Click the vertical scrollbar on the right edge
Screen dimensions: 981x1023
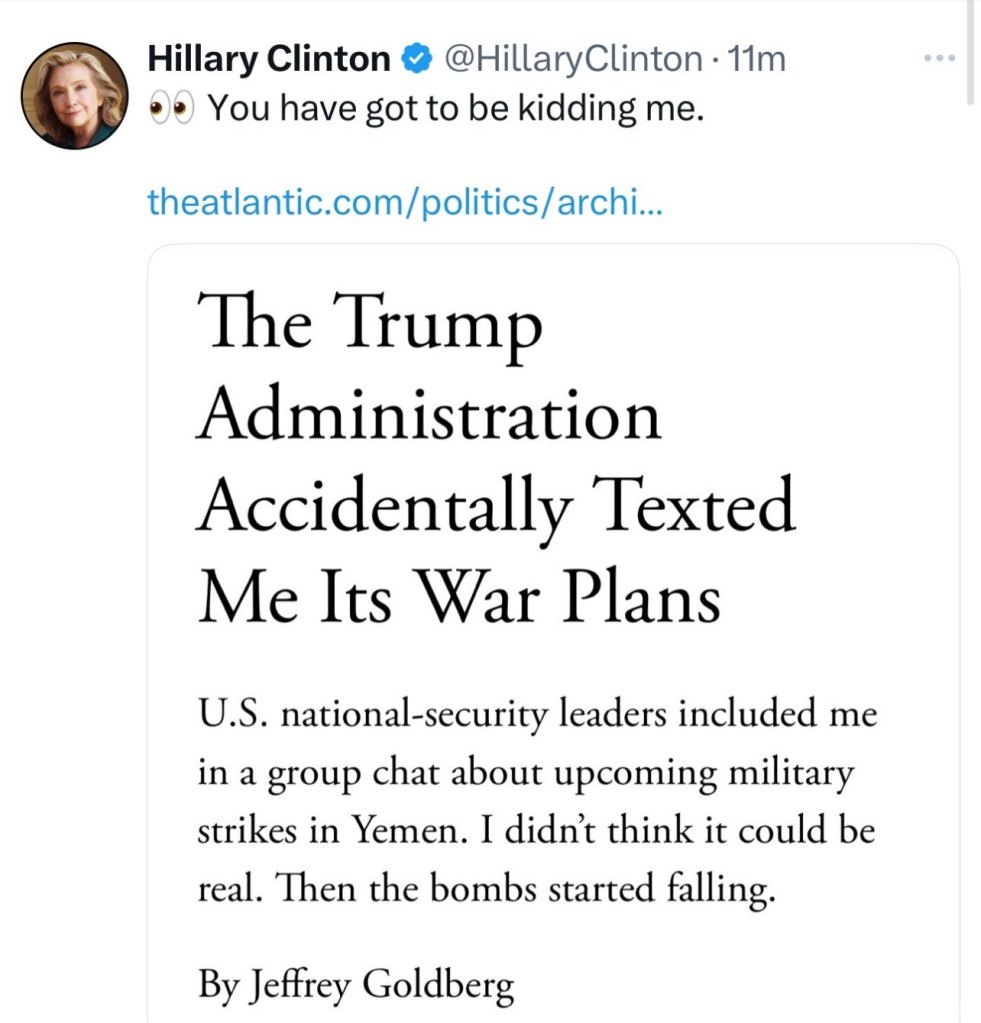(970, 50)
